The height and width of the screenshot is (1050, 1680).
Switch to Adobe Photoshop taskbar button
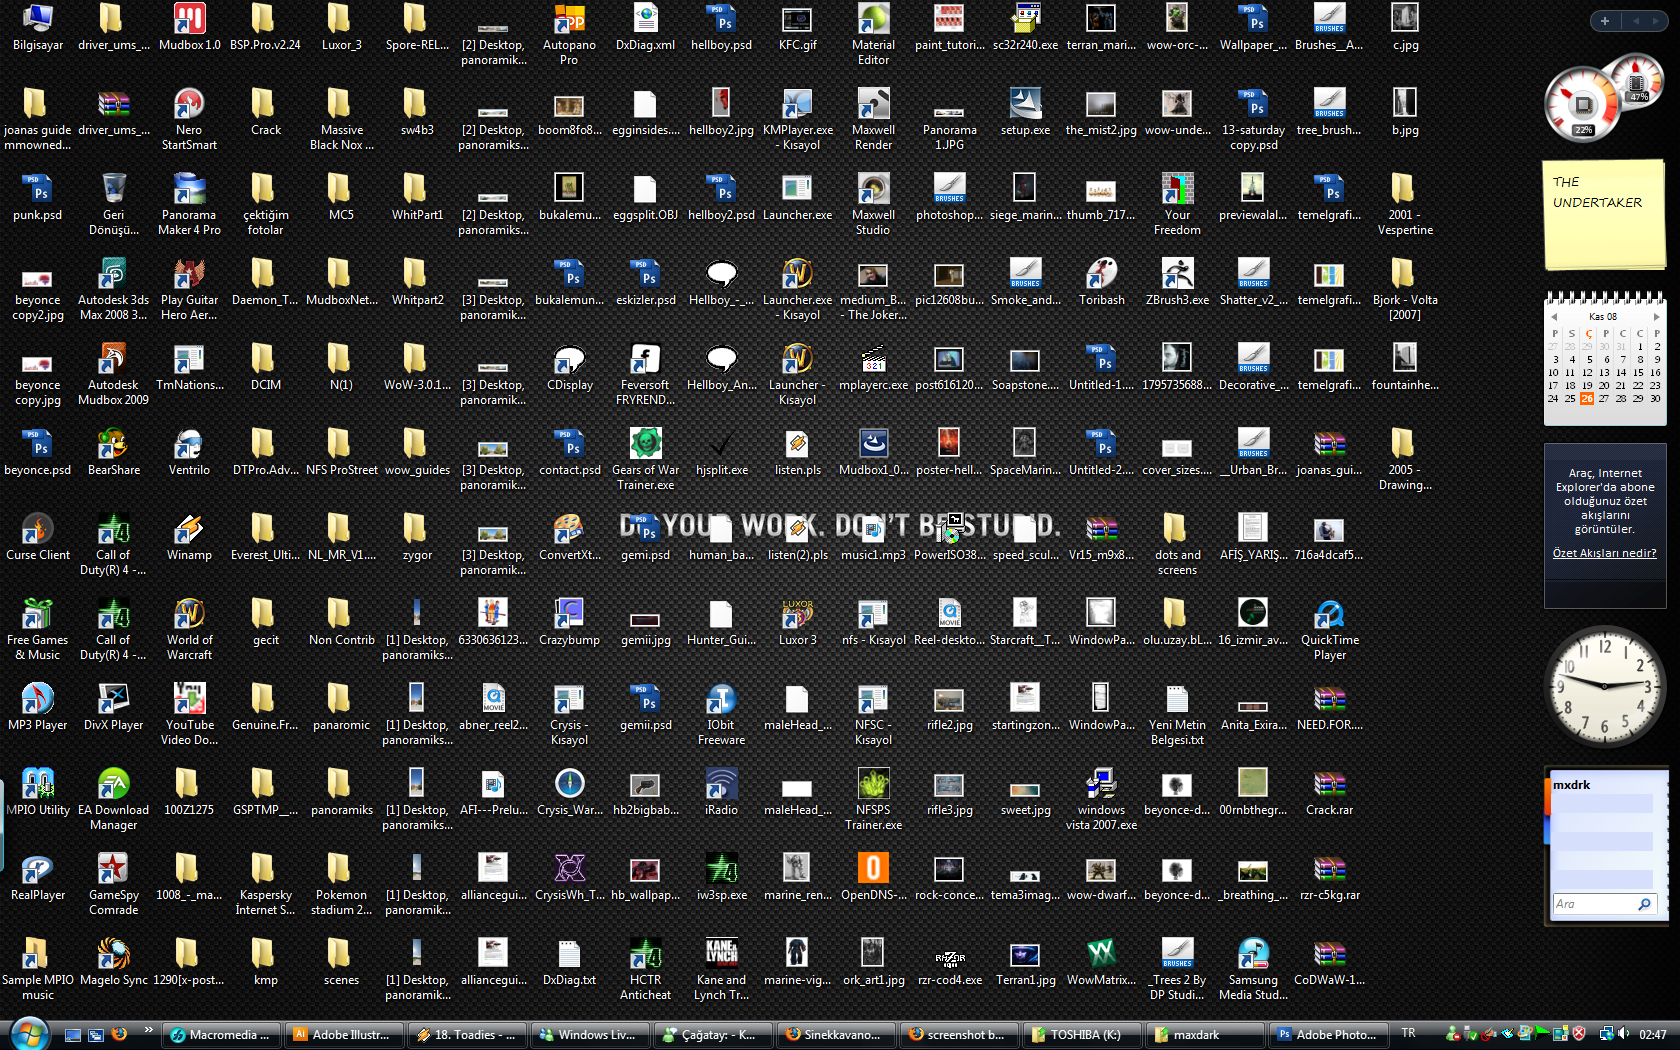click(1329, 1035)
